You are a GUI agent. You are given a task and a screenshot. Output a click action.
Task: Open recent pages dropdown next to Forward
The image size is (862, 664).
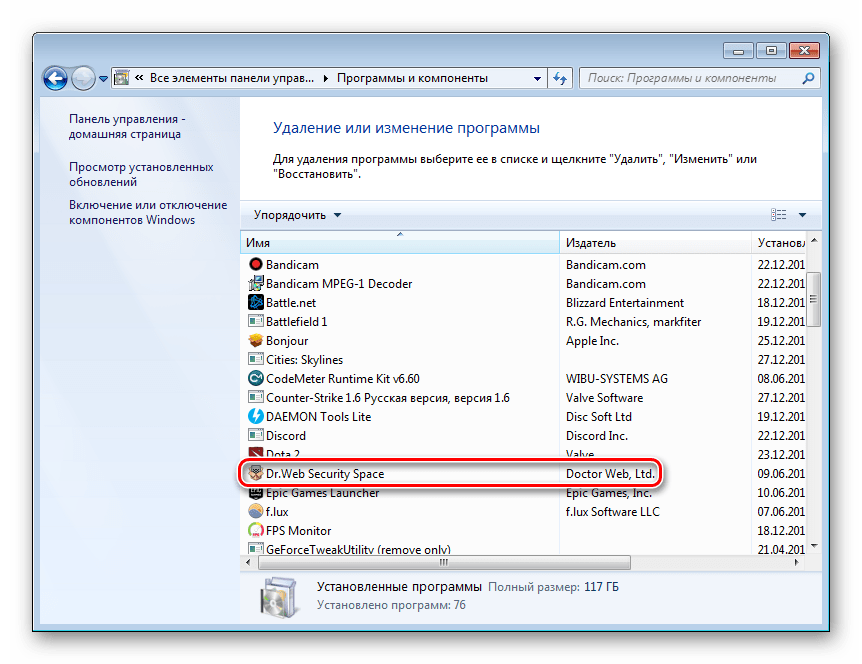click(103, 79)
